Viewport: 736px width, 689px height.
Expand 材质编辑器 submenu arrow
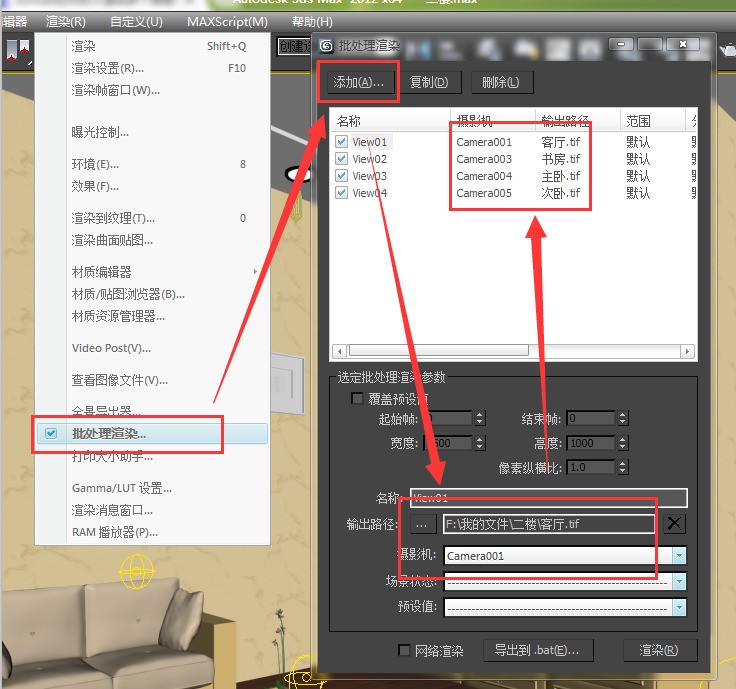point(255,272)
